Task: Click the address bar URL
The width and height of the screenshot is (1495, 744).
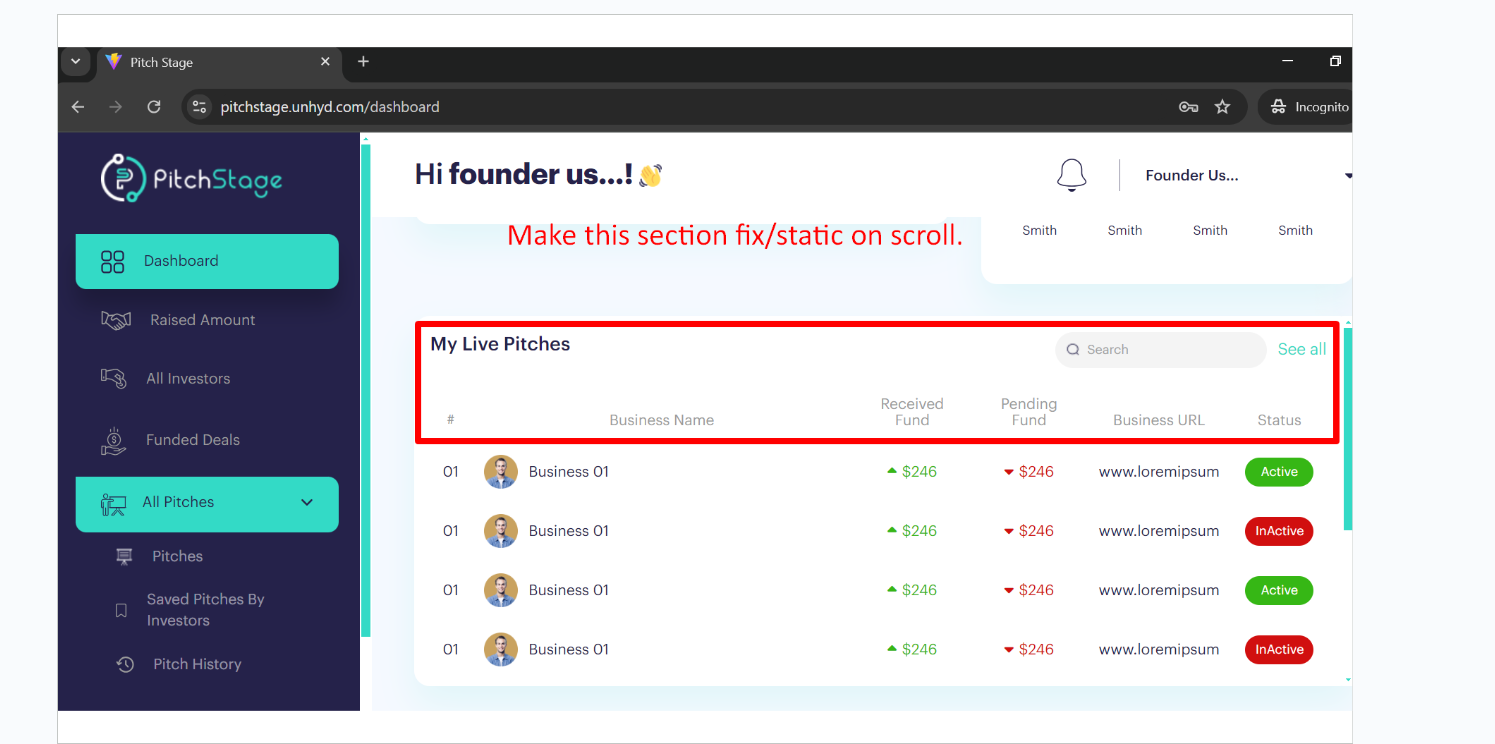Action: tap(330, 107)
